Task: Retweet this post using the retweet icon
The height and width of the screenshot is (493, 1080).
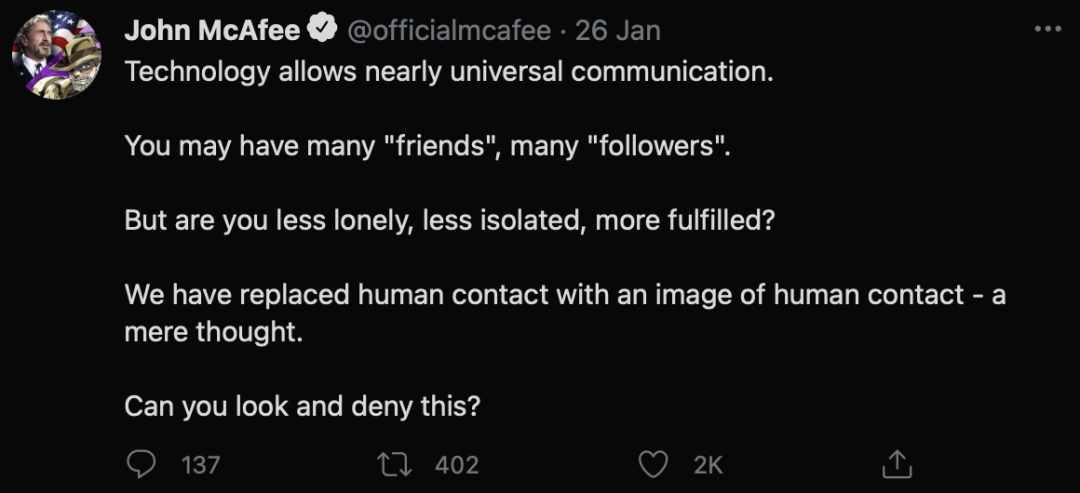Action: pyautogui.click(x=396, y=465)
